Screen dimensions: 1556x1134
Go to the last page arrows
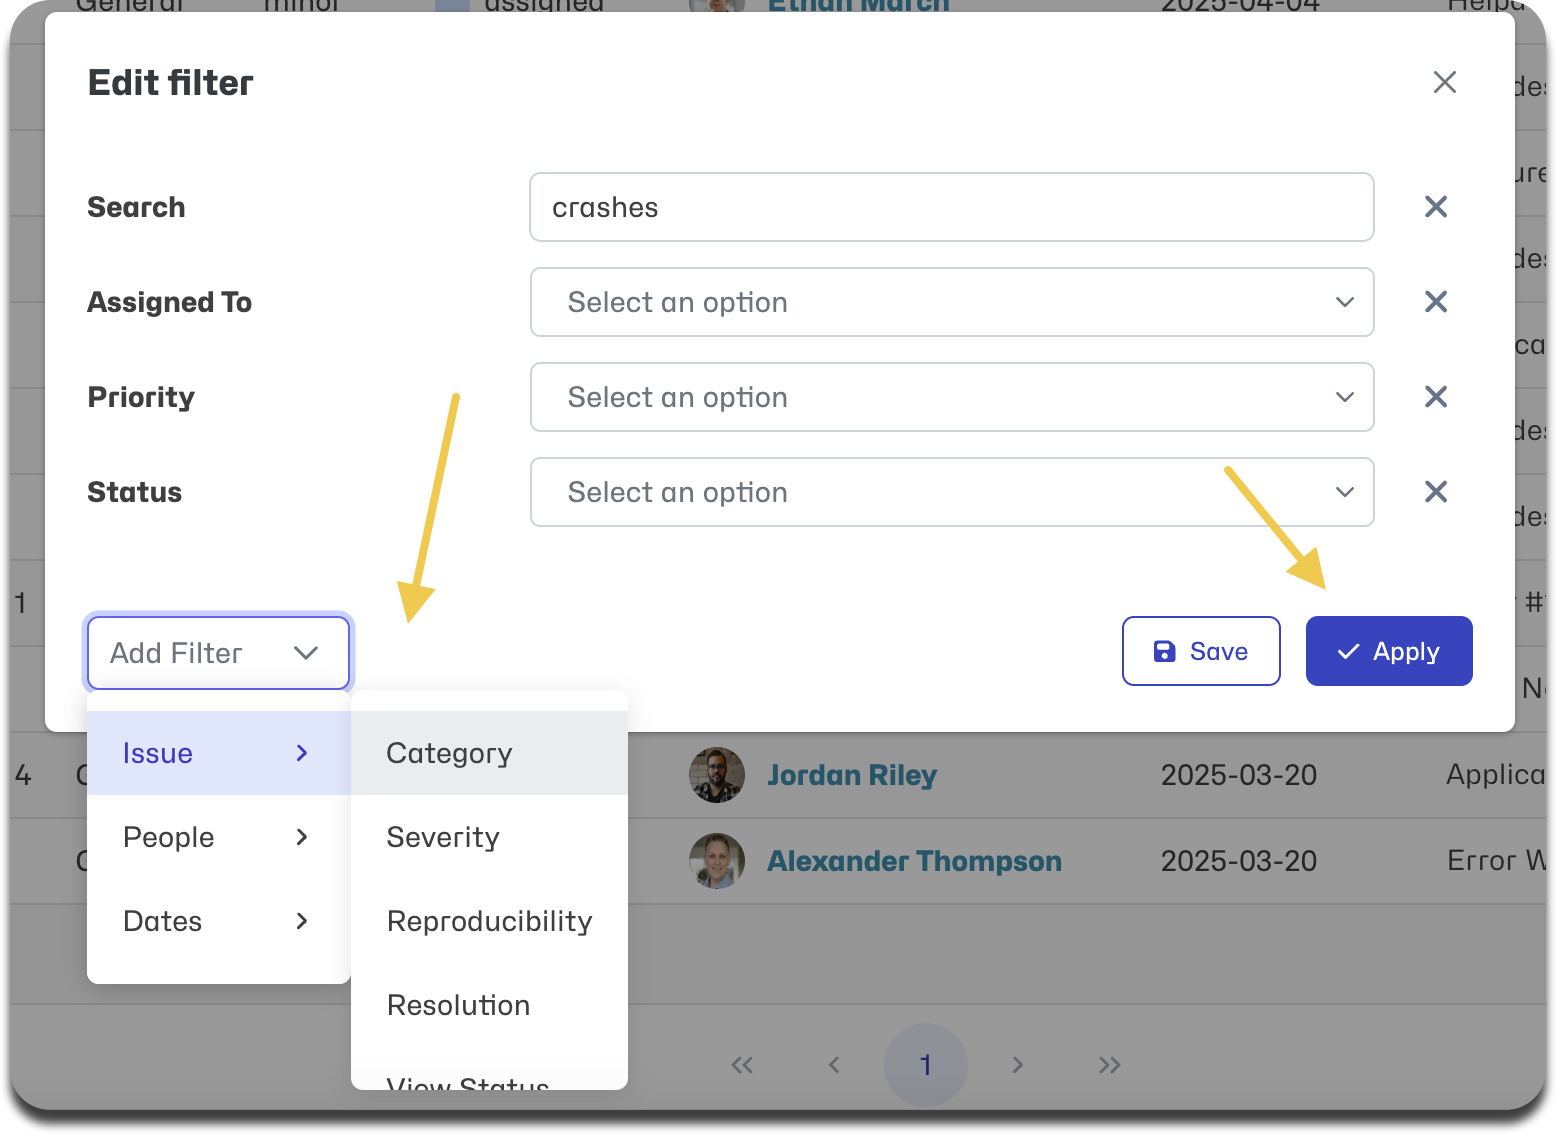(1109, 1065)
